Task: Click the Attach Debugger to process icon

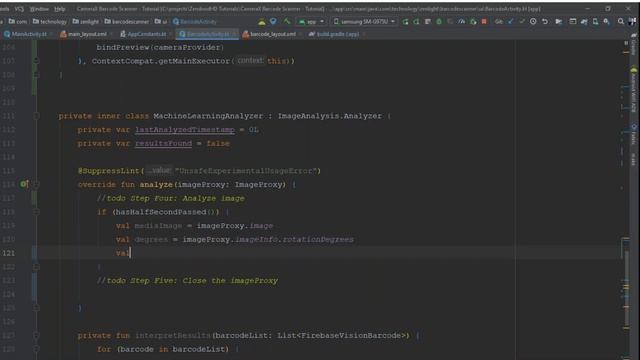Action: click(473, 21)
